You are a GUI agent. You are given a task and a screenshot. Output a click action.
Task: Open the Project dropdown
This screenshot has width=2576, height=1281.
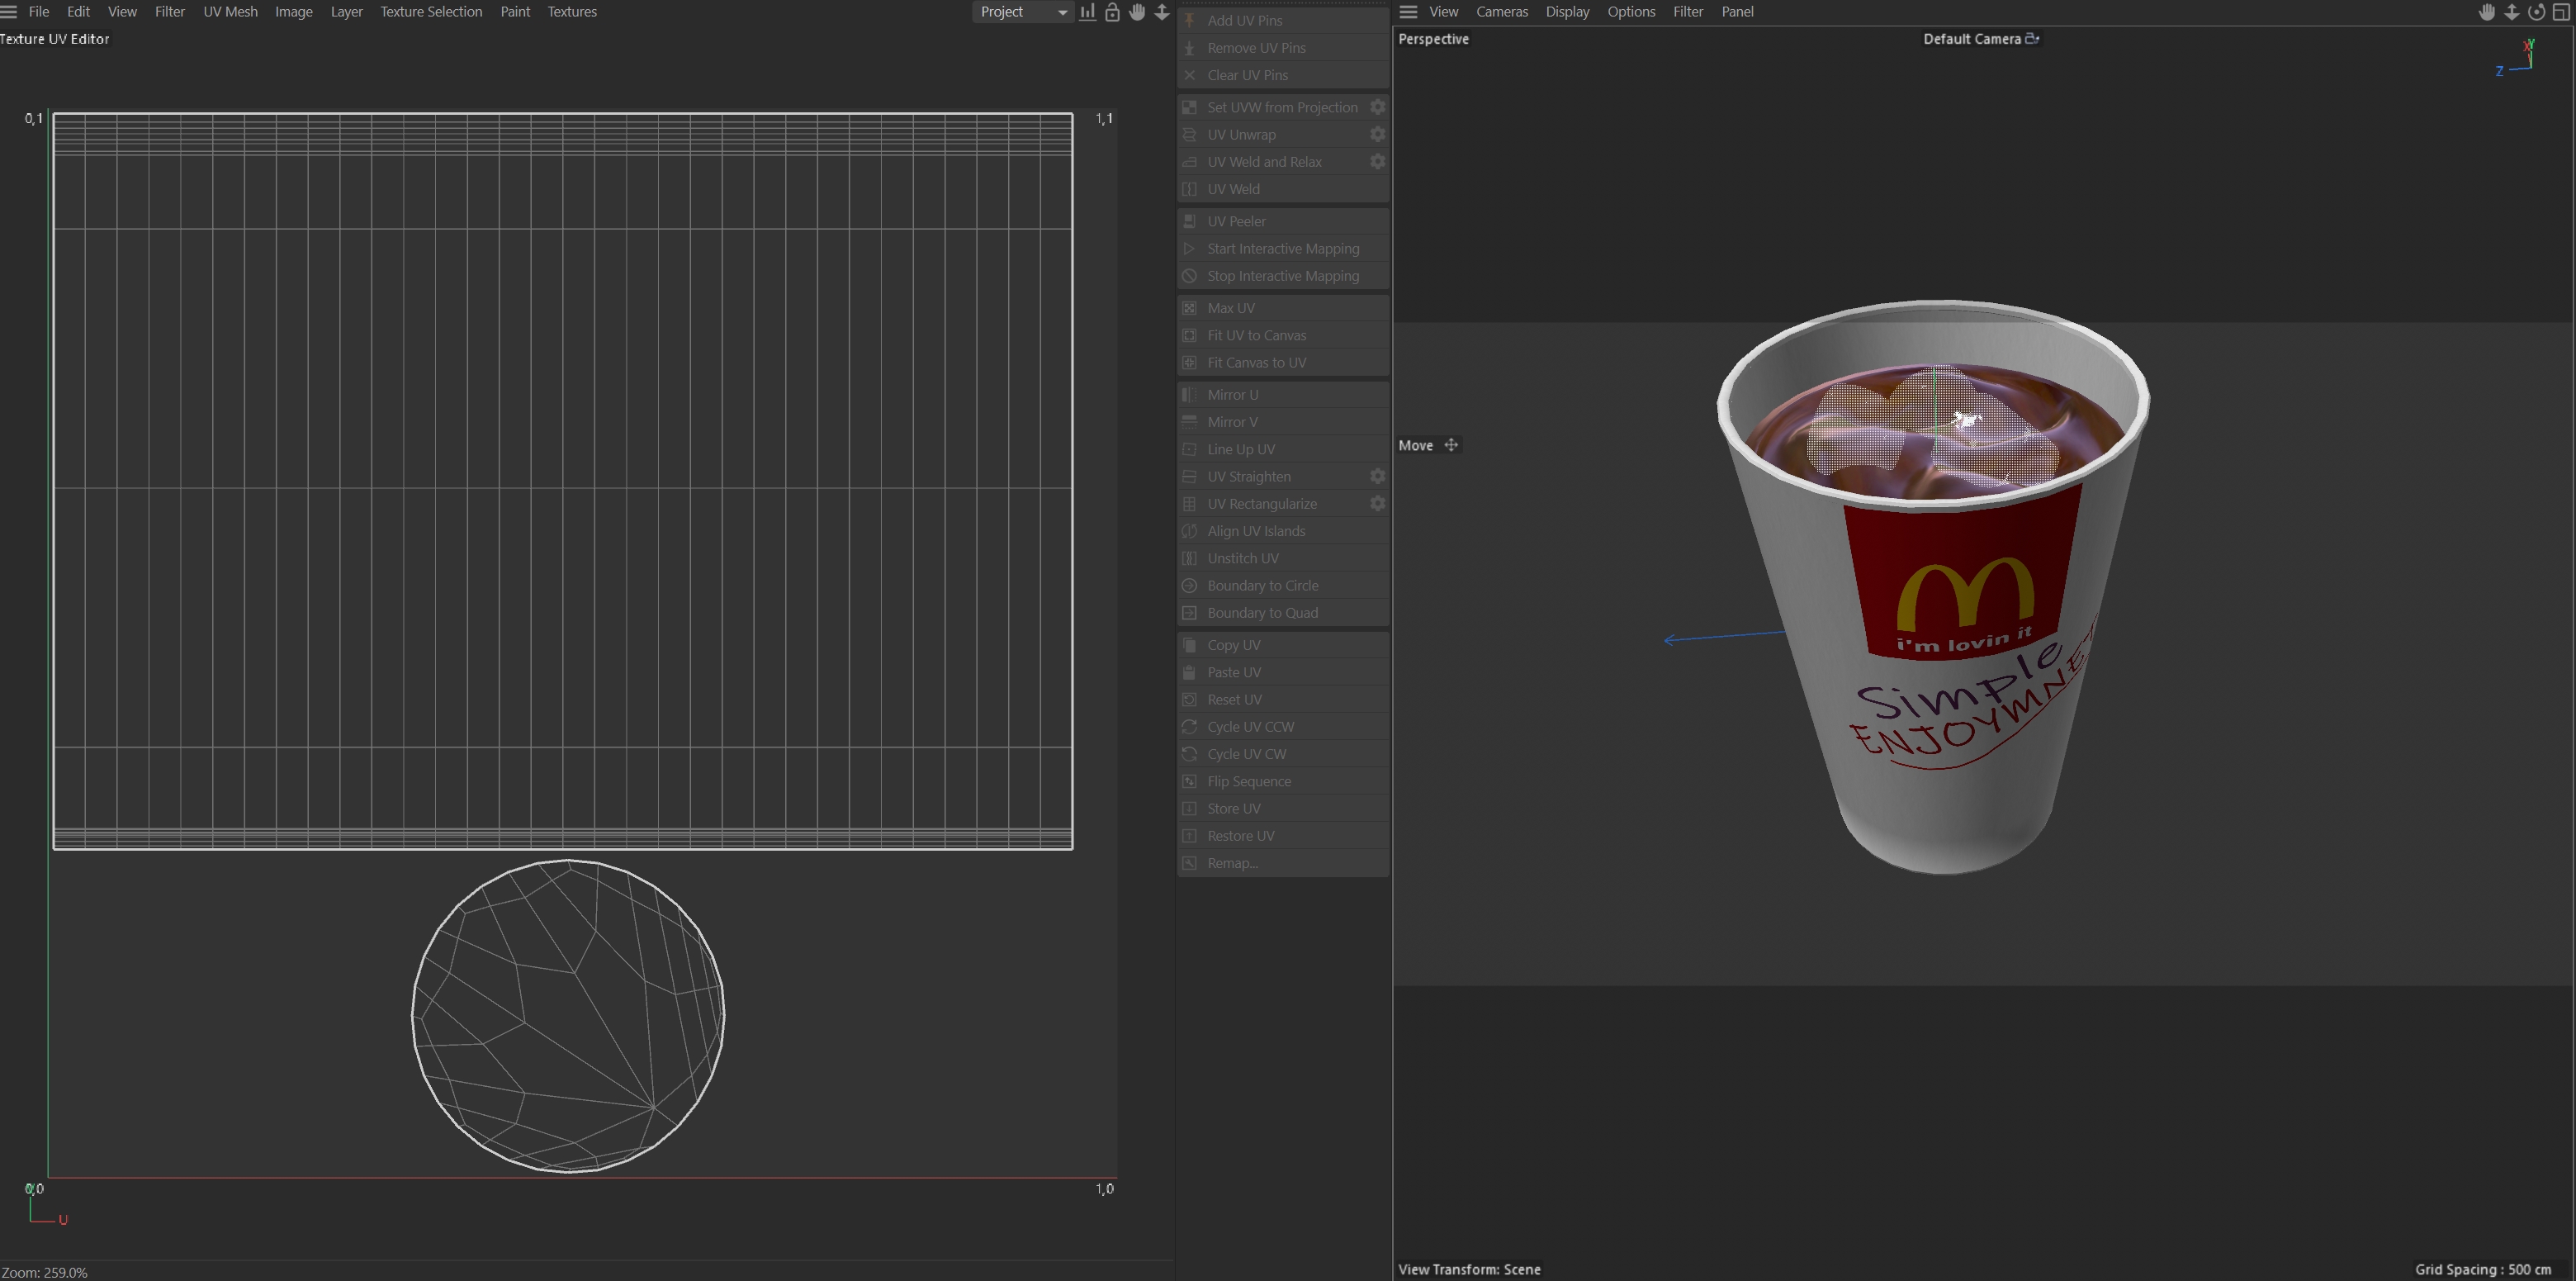(1022, 12)
